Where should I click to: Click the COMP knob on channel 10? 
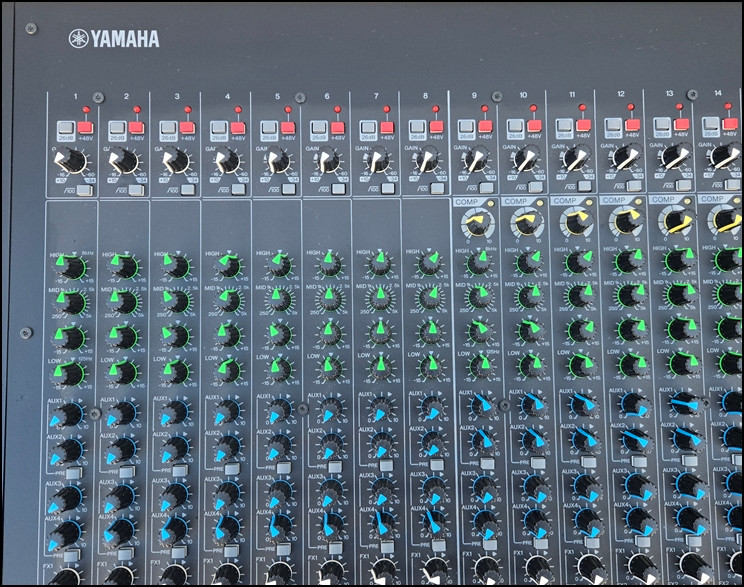(527, 222)
